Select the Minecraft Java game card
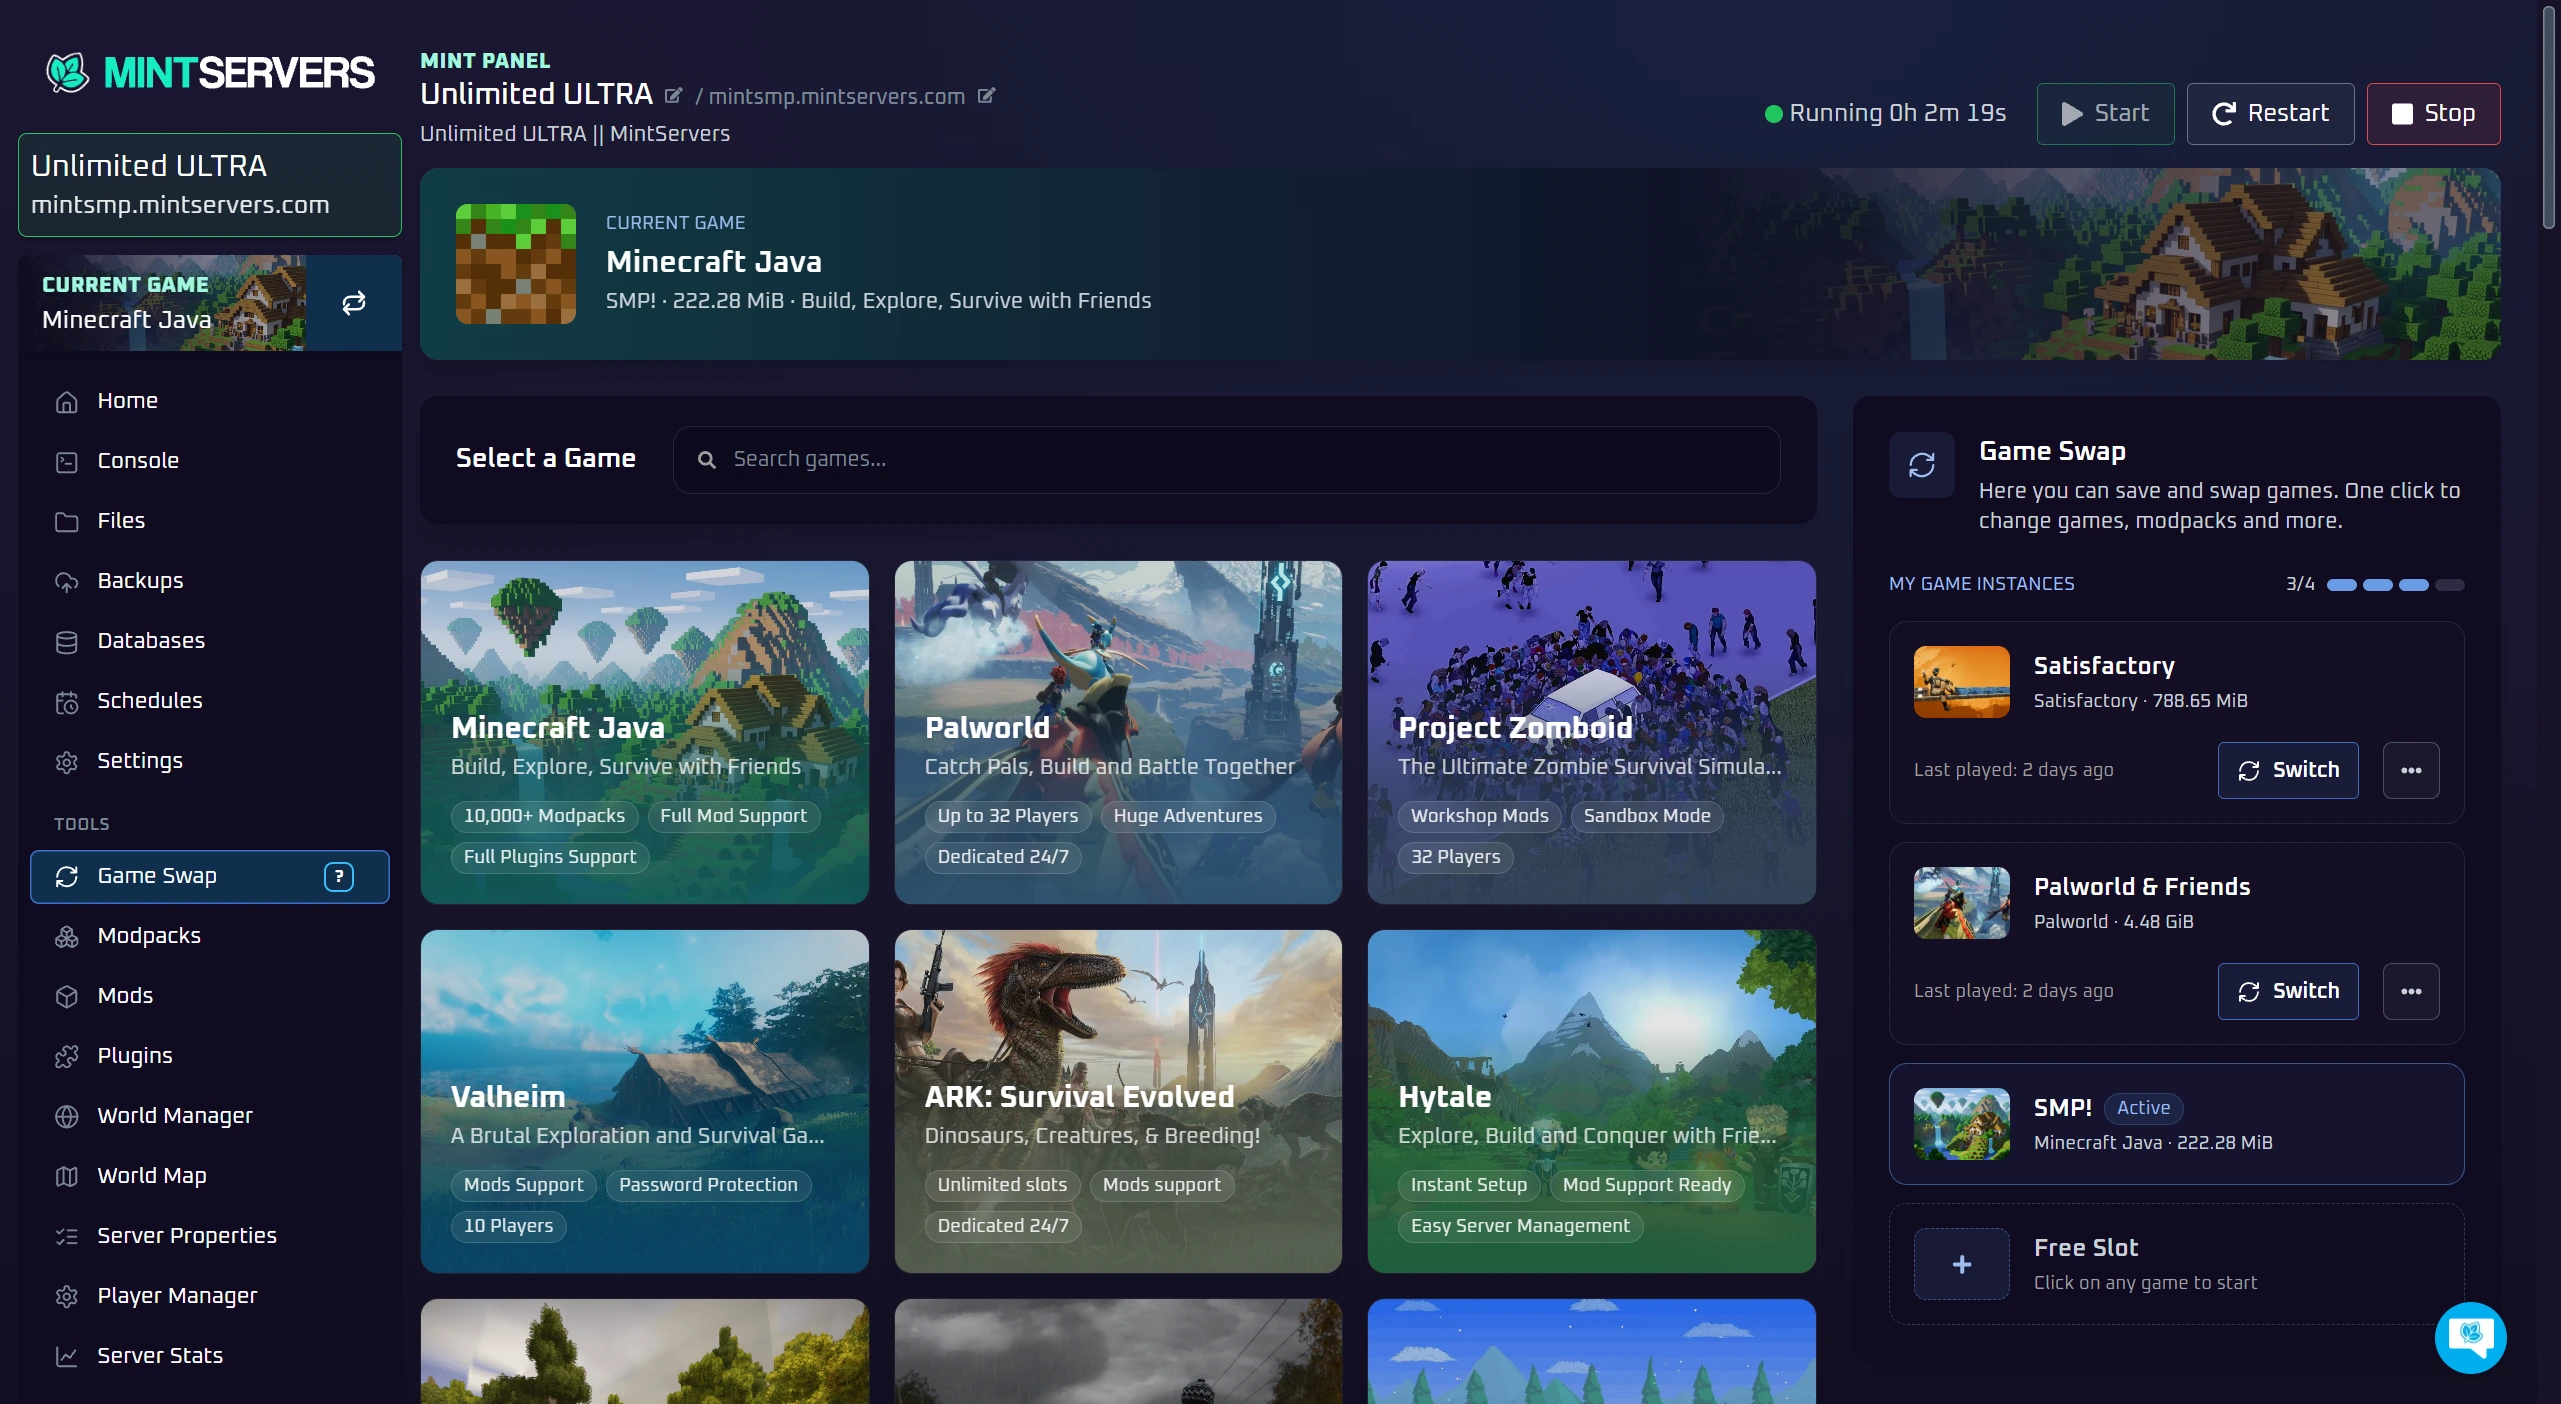The height and width of the screenshot is (1404, 2561). 645,732
